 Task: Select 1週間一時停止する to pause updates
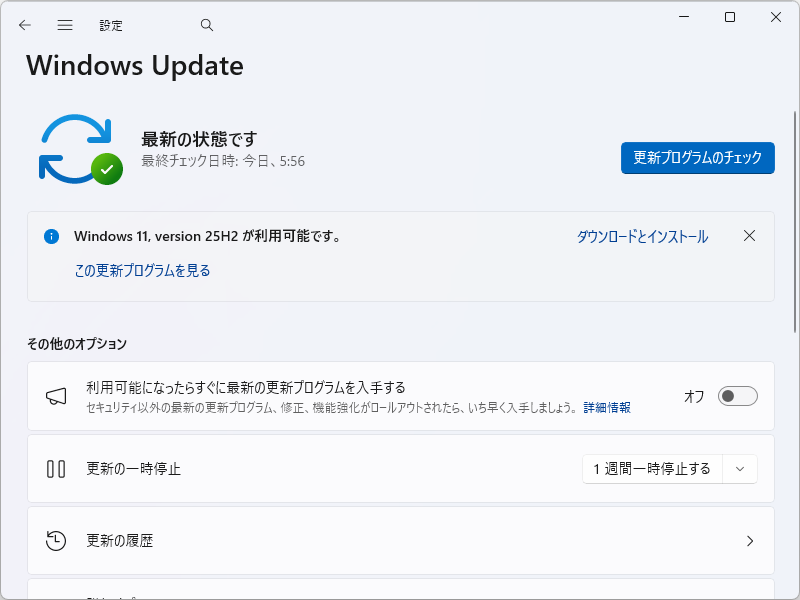click(655, 468)
